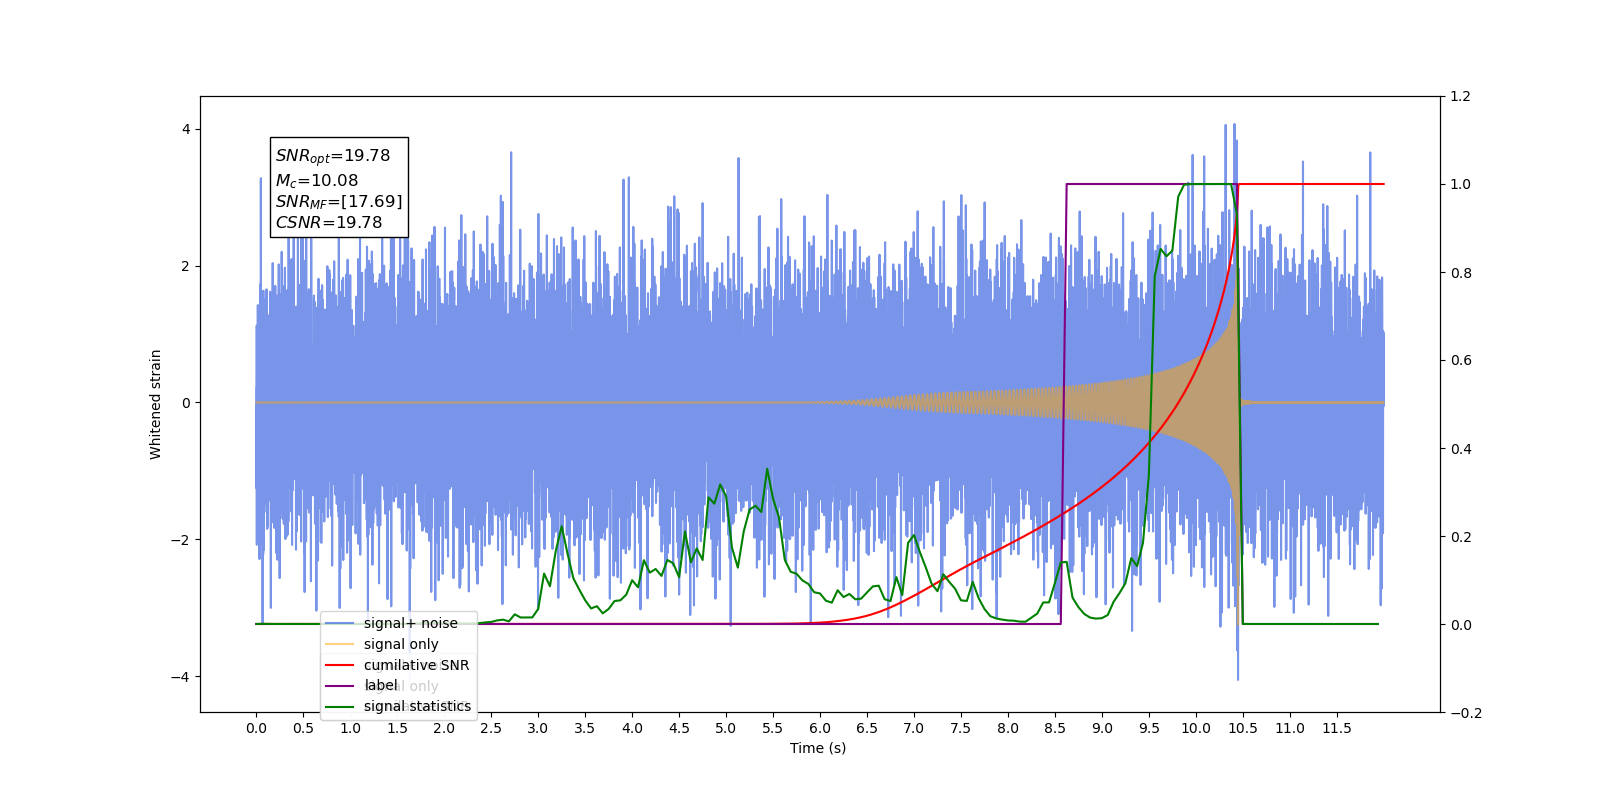Click the left y-axis tick label 2
Viewport: 1600px width, 800px height.
coord(186,267)
